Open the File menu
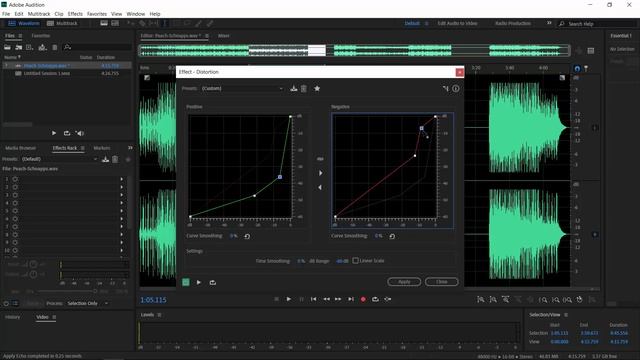 (6, 14)
